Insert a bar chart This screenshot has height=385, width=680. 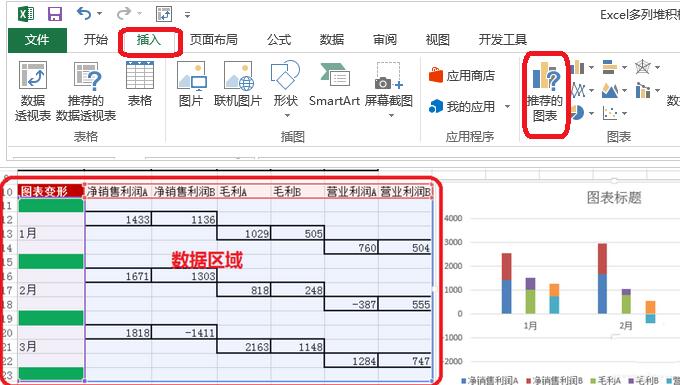[610, 67]
